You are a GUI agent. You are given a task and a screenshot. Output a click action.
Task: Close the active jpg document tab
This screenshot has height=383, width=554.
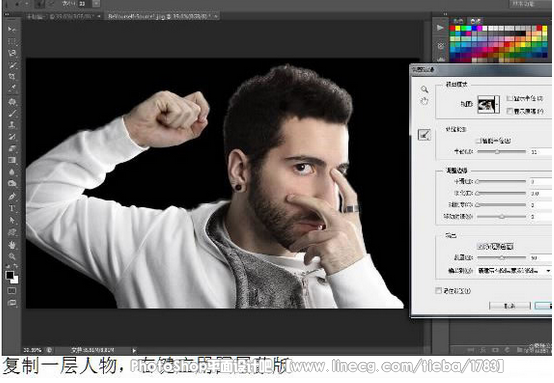point(215,16)
